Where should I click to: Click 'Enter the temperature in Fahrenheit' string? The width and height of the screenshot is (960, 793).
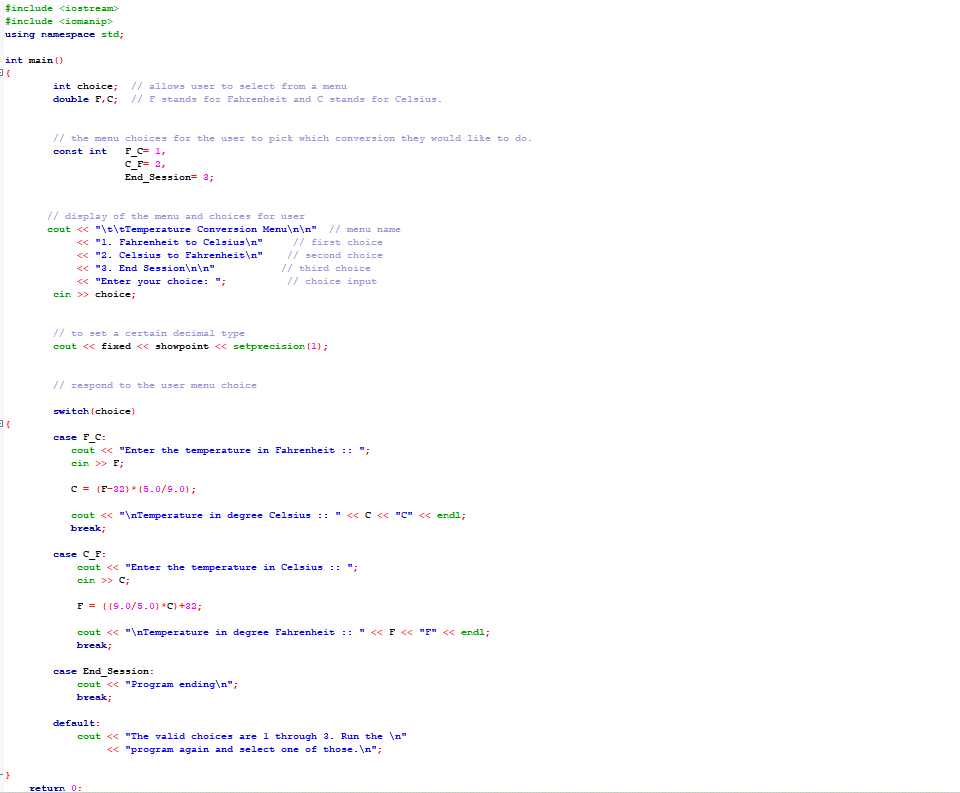click(242, 450)
